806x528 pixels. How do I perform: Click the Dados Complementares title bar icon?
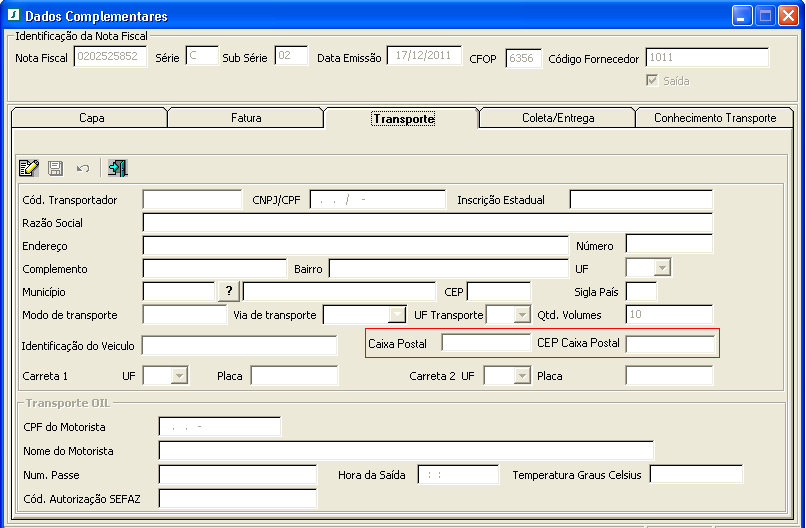pos(12,16)
